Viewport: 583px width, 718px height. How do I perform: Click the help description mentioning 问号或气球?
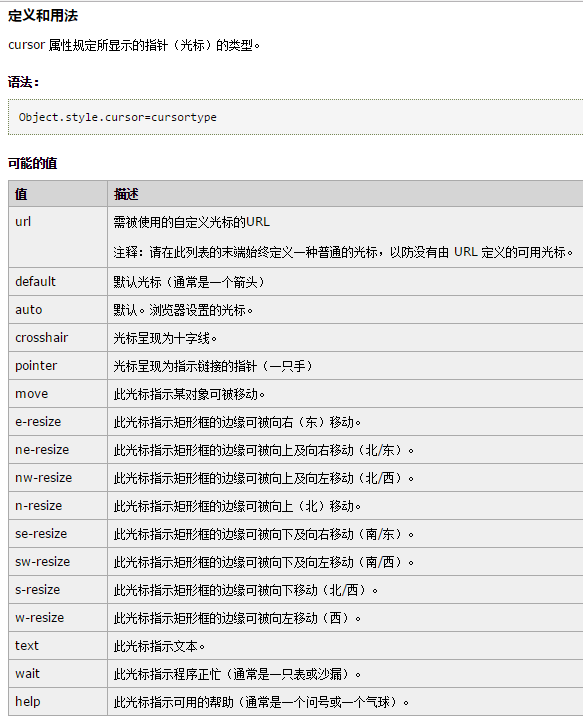pyautogui.click(x=262, y=702)
